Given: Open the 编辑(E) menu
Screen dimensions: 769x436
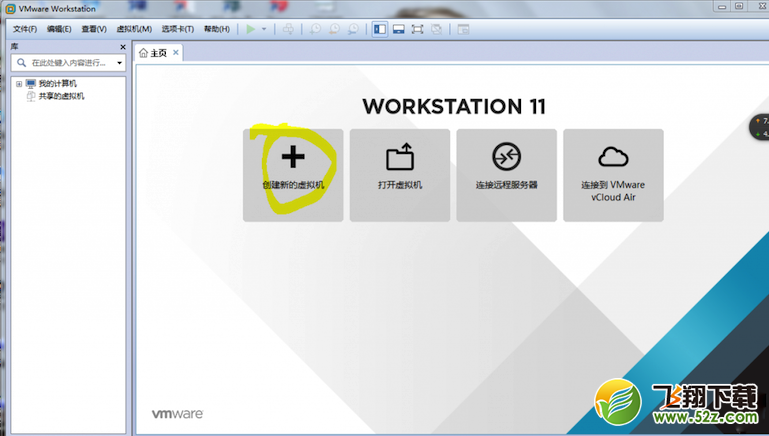Looking at the screenshot, I should (59, 29).
